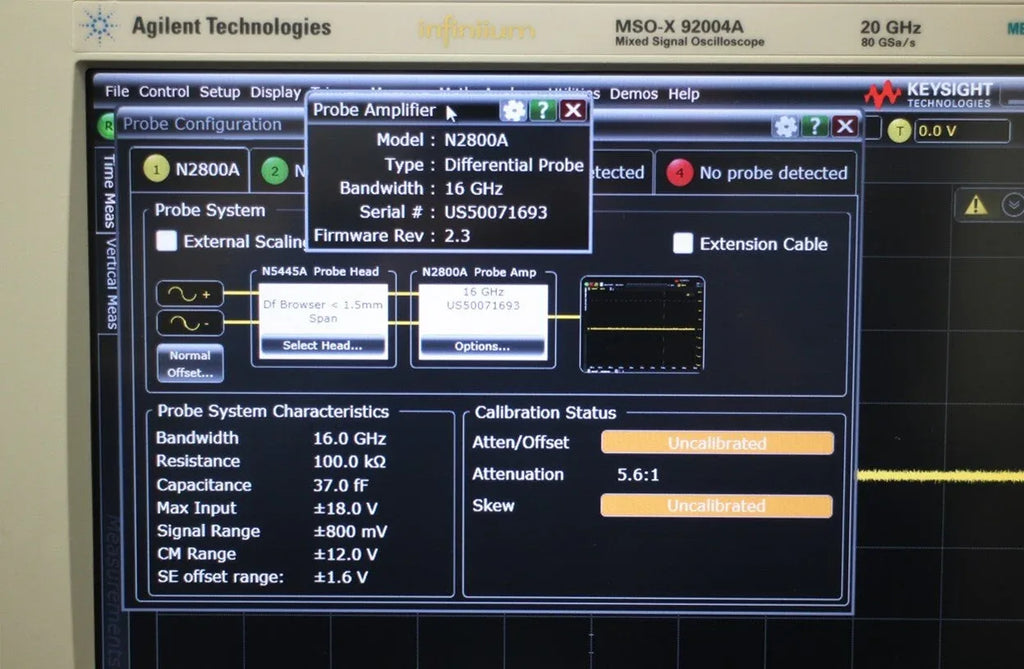Click Atten/Offset Uncalibrated button
Viewport: 1024px width, 669px height.
tap(717, 443)
